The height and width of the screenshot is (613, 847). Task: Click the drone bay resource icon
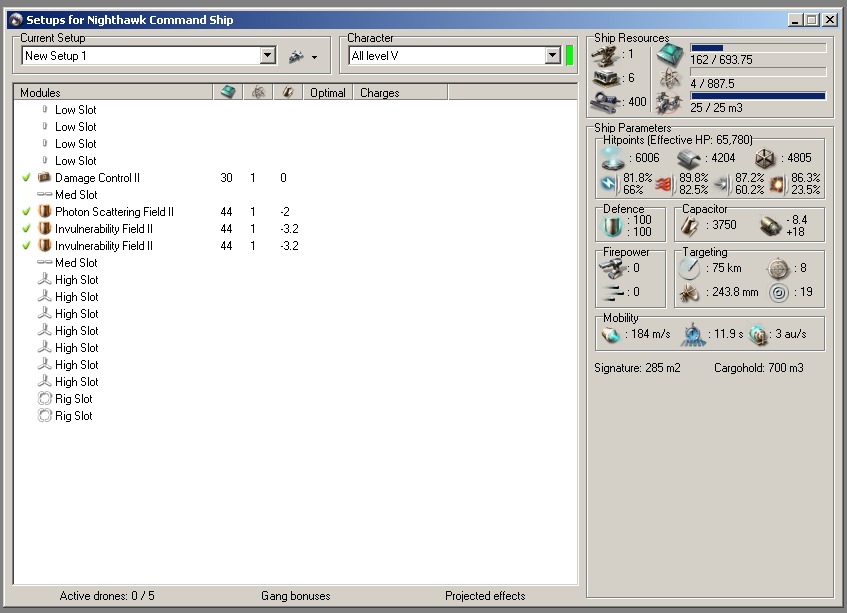pos(670,103)
